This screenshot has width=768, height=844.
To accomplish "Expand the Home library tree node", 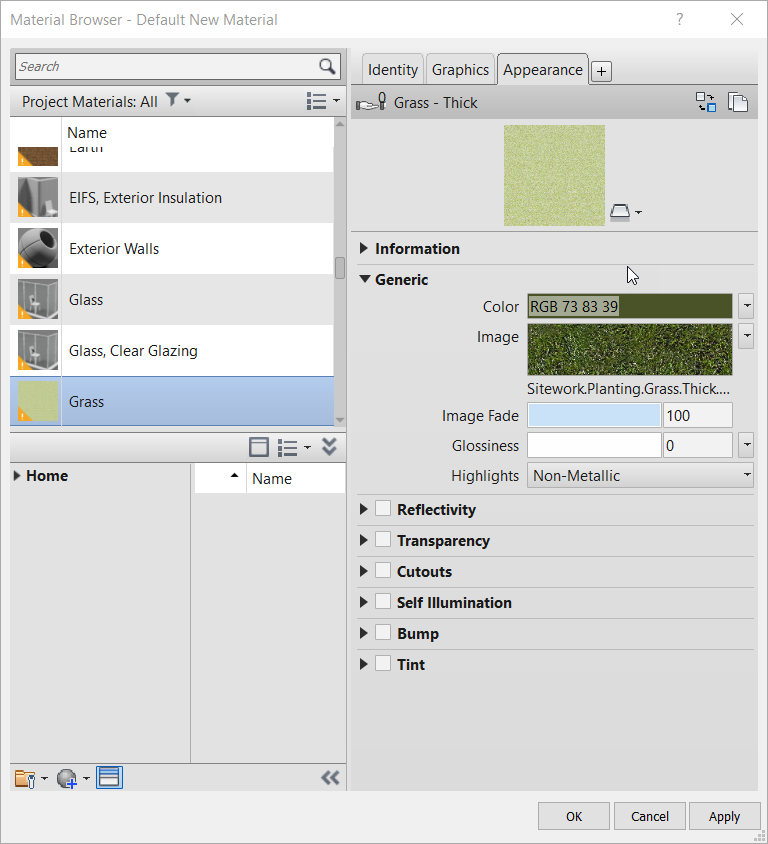I will (x=17, y=476).
